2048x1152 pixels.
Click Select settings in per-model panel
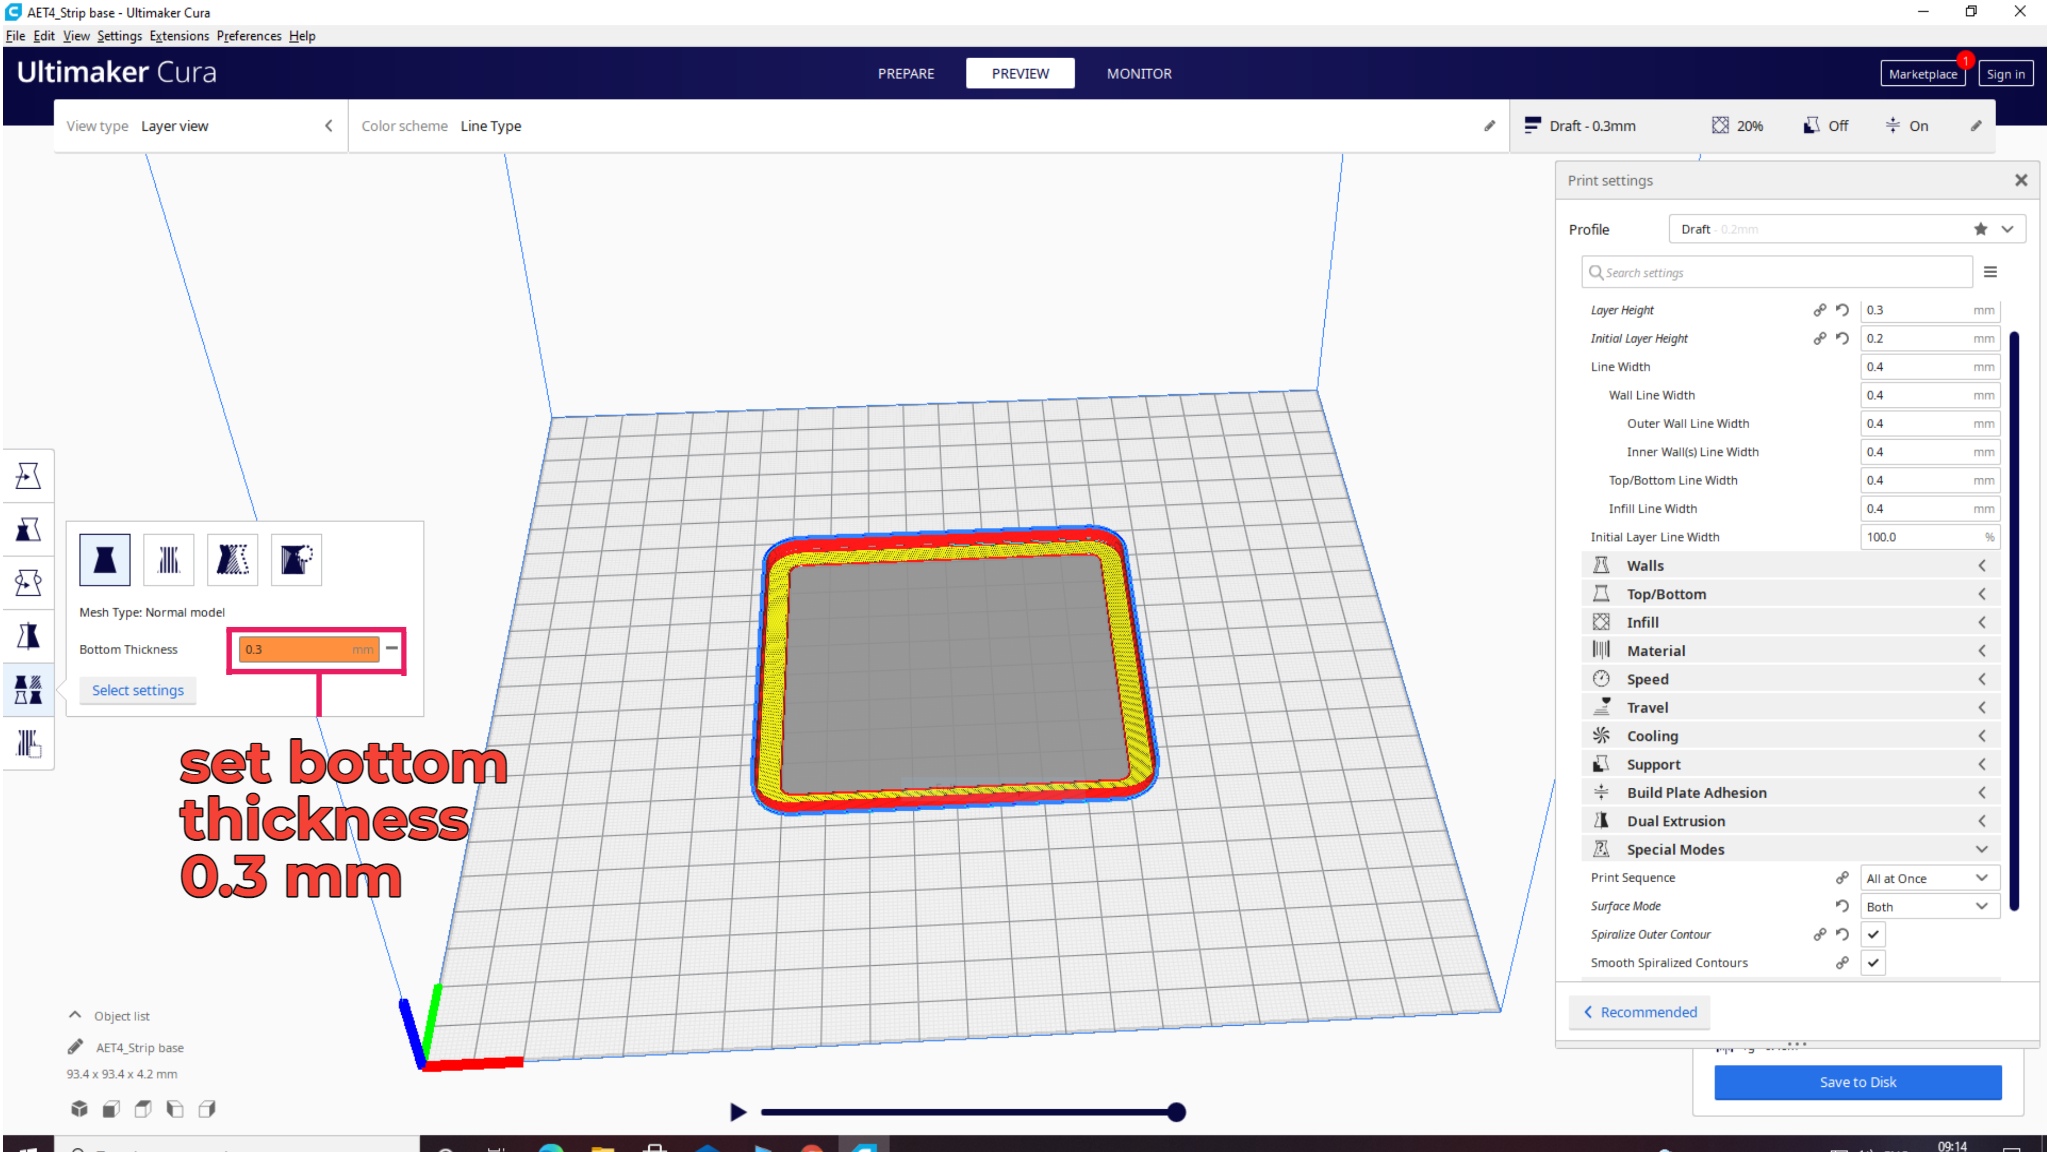tap(138, 690)
